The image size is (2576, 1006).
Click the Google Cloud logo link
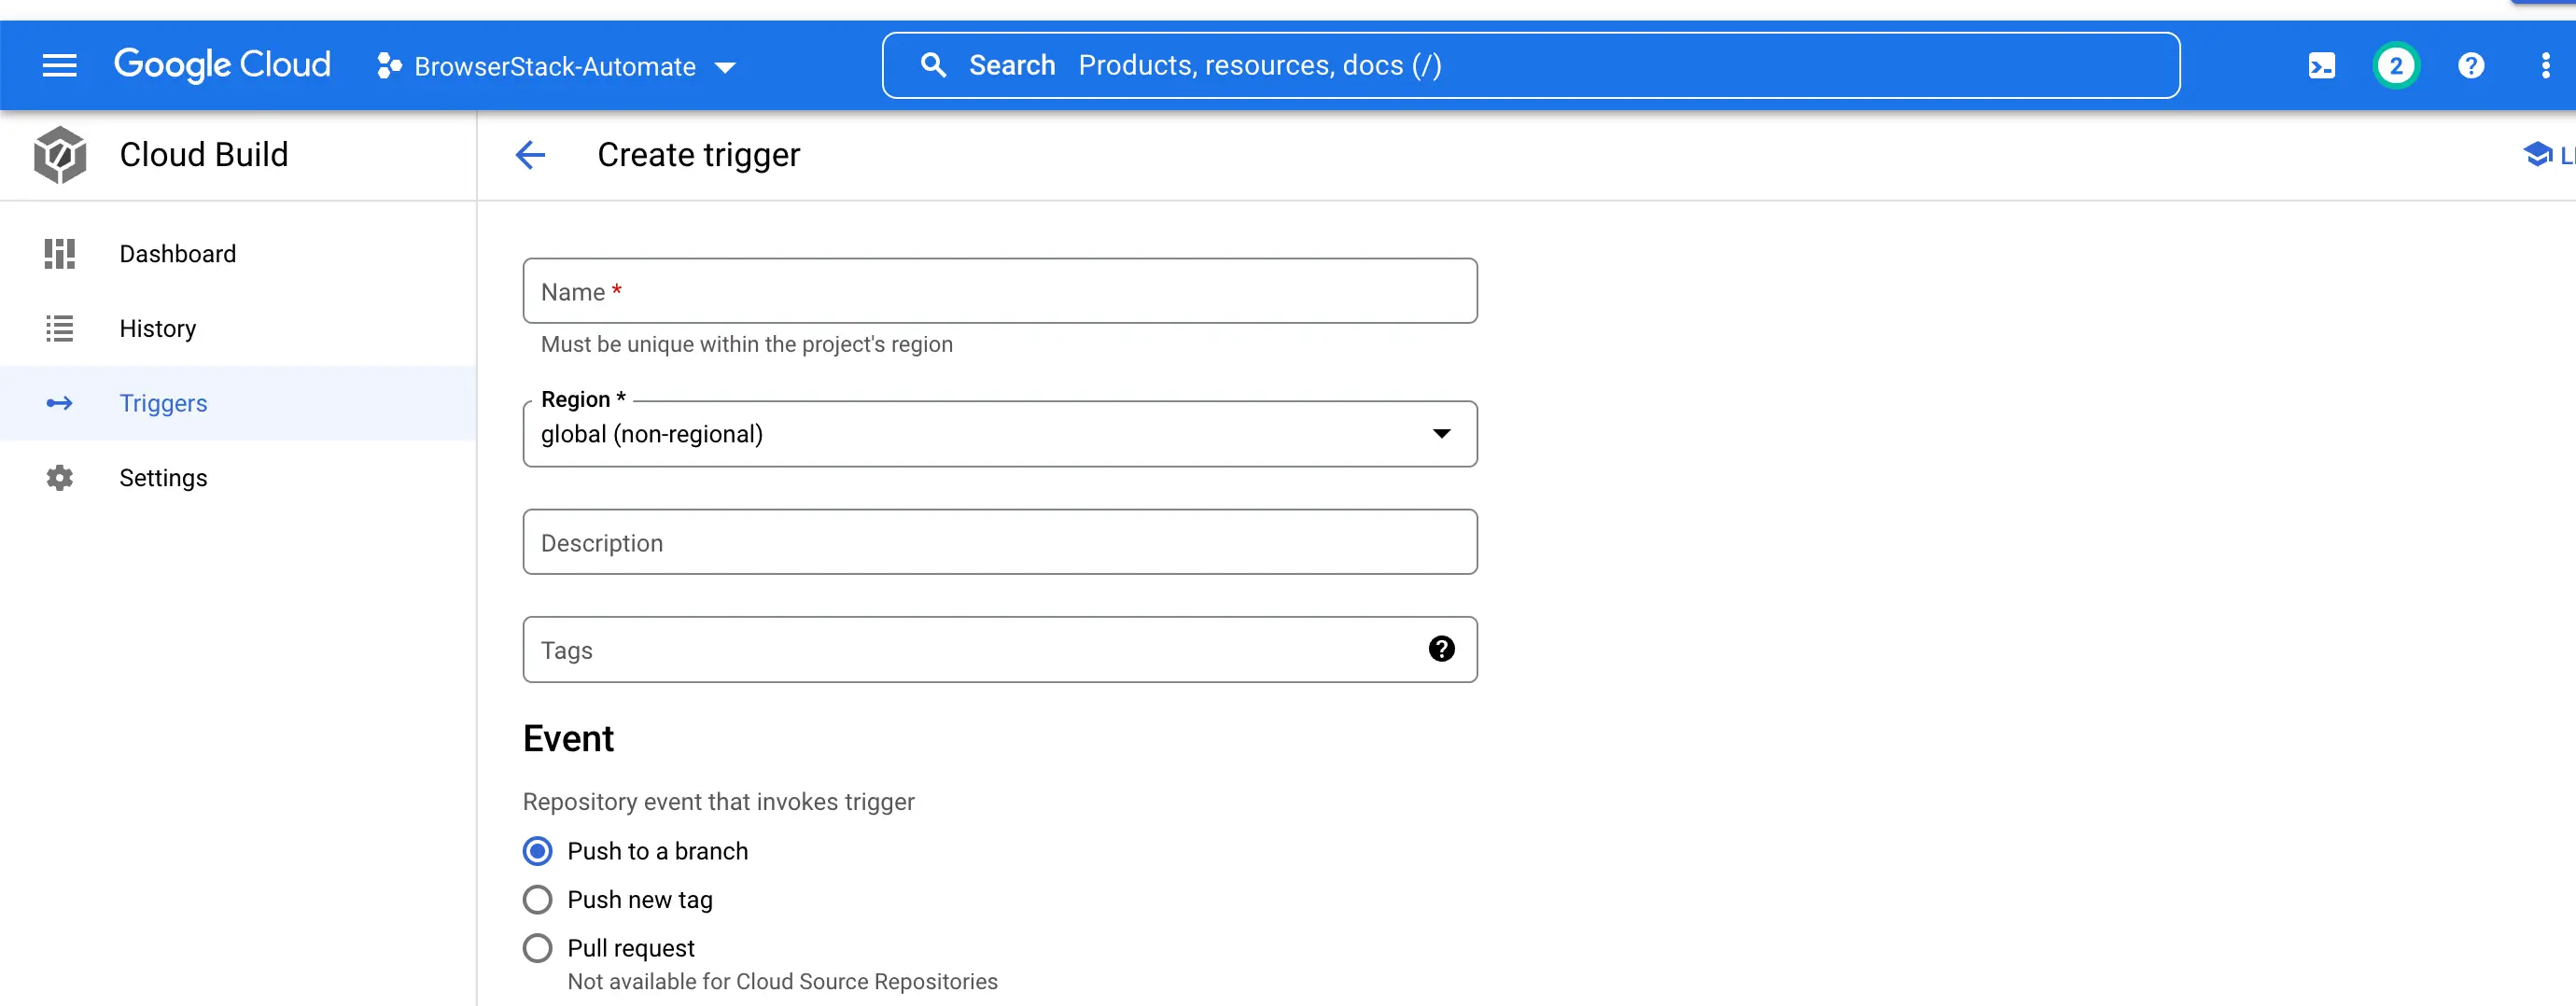click(222, 65)
